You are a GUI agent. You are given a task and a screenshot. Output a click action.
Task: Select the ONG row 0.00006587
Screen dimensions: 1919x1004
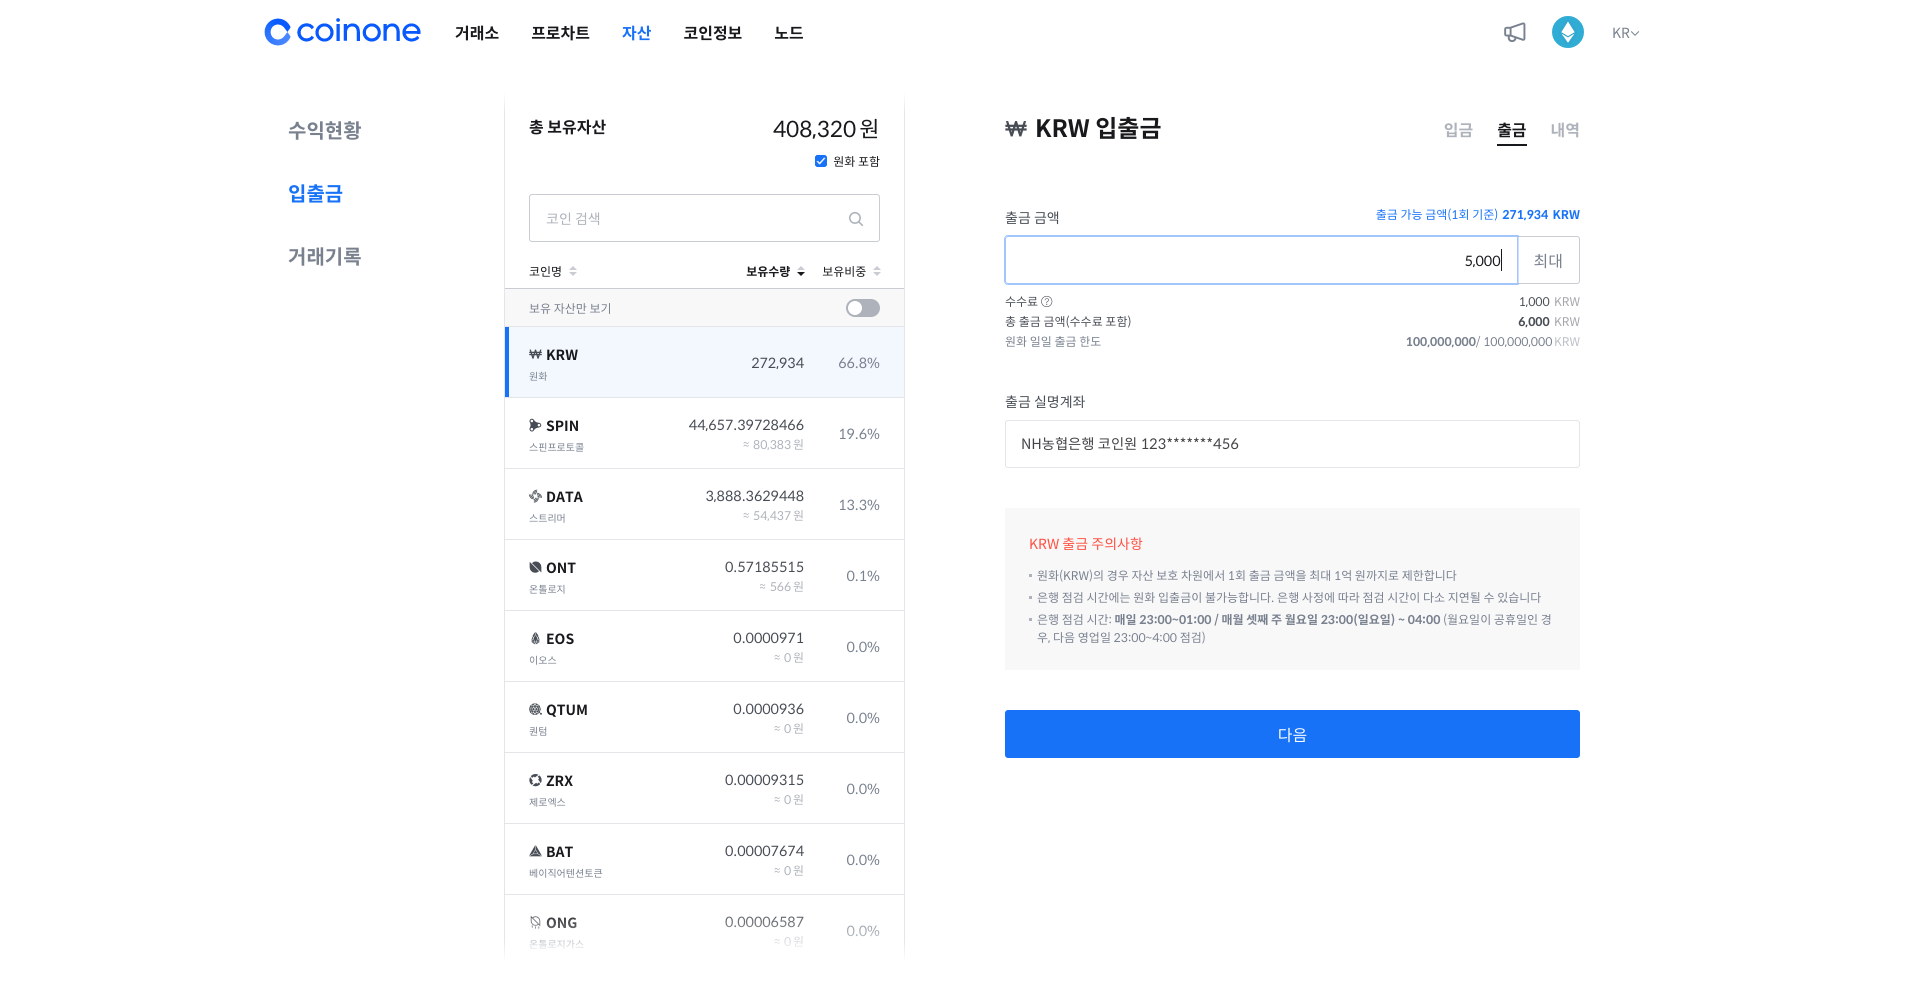pyautogui.click(x=705, y=927)
